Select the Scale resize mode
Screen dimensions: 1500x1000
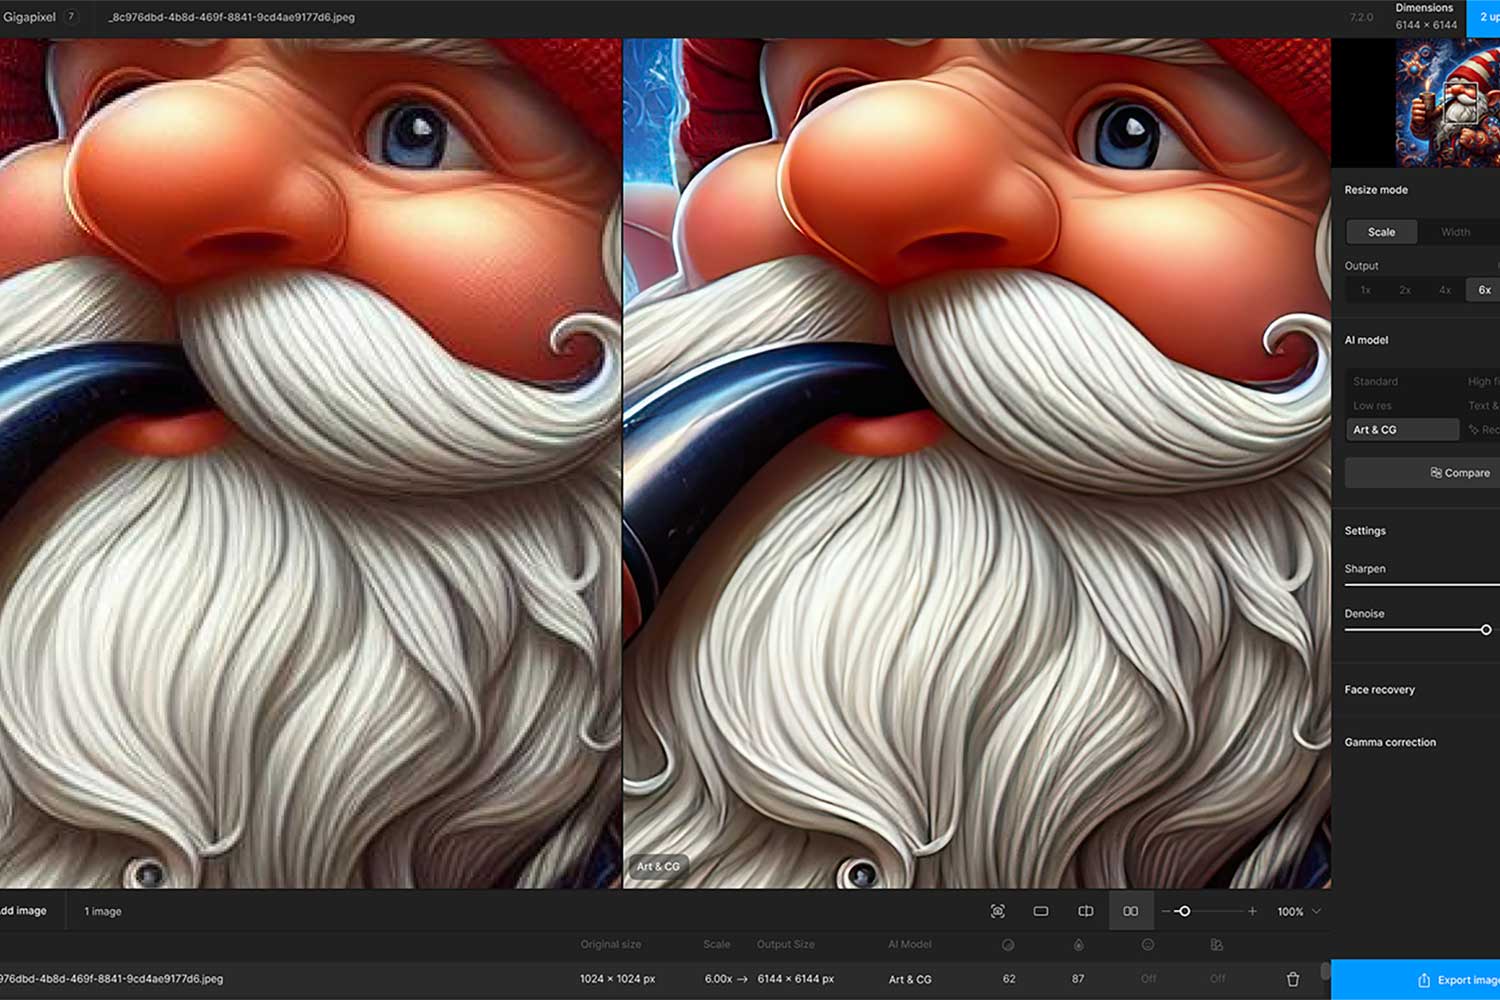[x=1381, y=232]
